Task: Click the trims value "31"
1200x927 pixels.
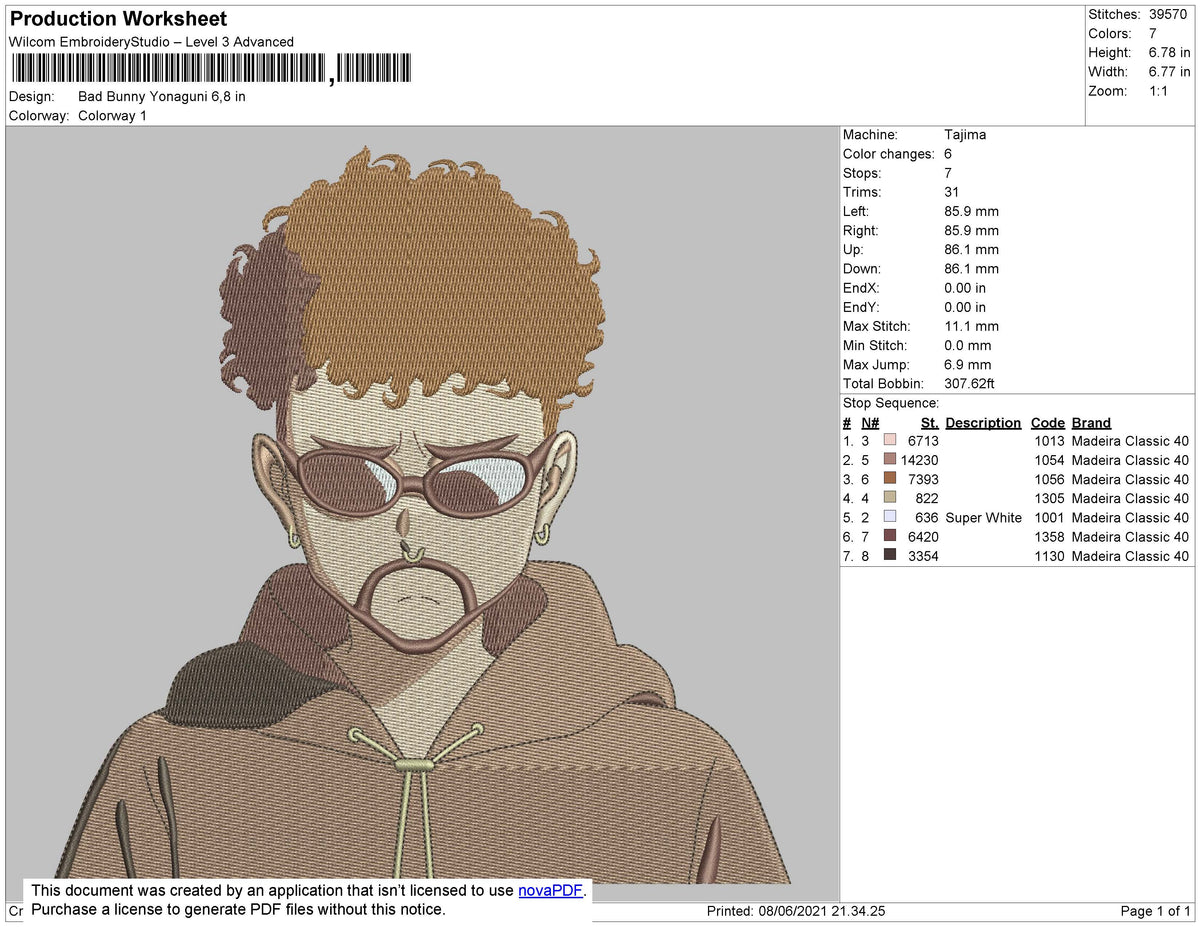Action: [951, 192]
